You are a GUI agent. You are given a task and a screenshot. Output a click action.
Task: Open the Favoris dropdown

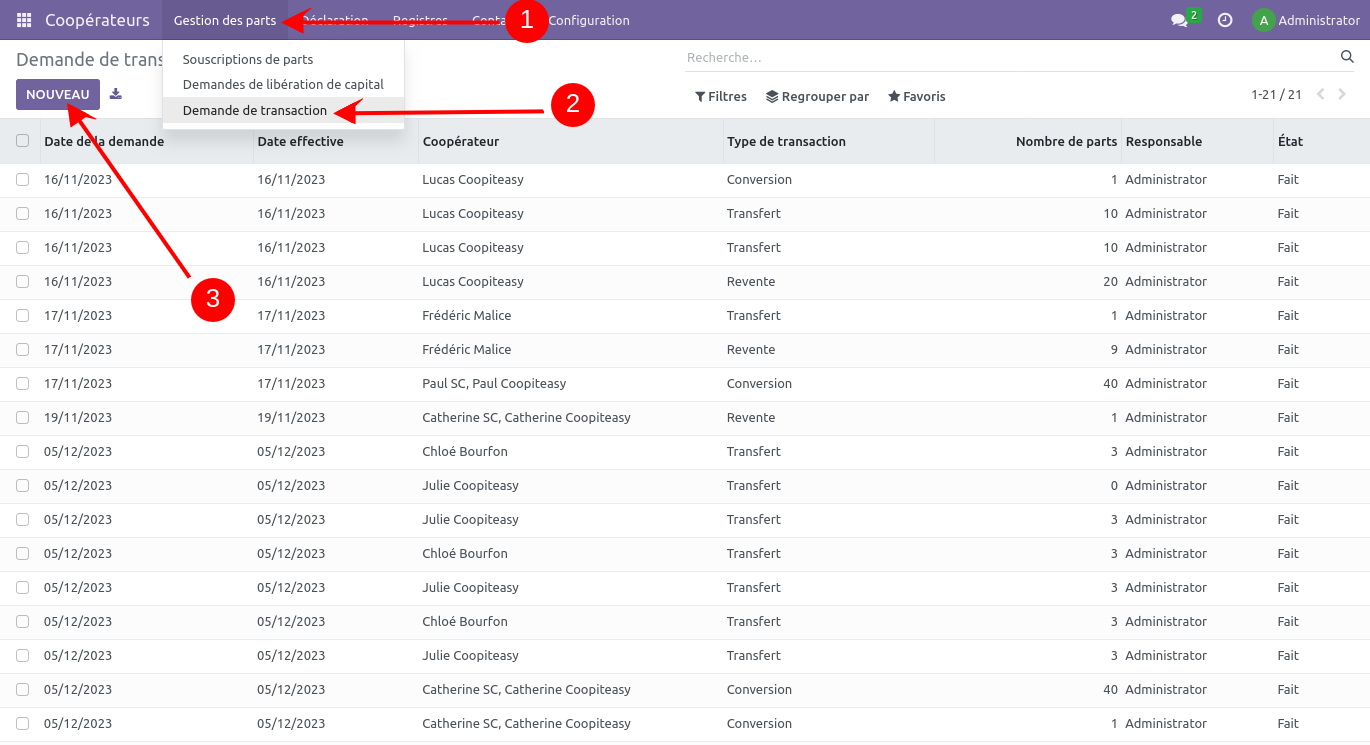(917, 97)
